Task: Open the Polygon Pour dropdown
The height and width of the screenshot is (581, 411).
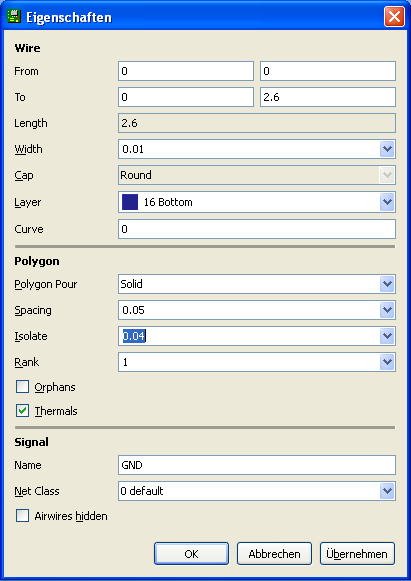Action: click(x=387, y=284)
